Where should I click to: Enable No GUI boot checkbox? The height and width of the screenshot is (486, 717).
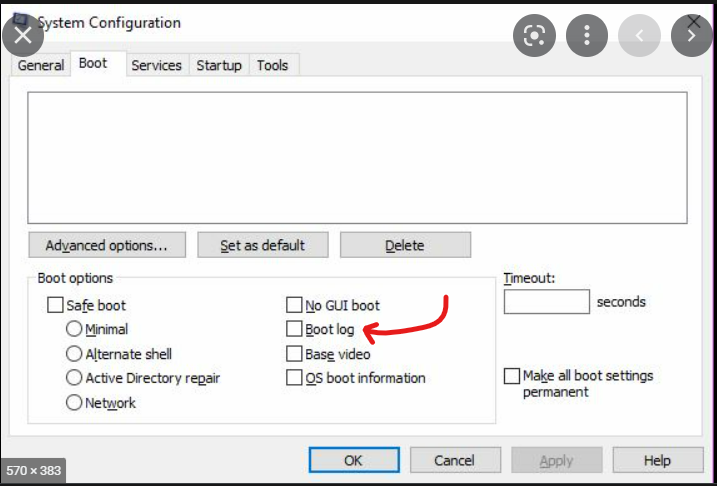[294, 305]
